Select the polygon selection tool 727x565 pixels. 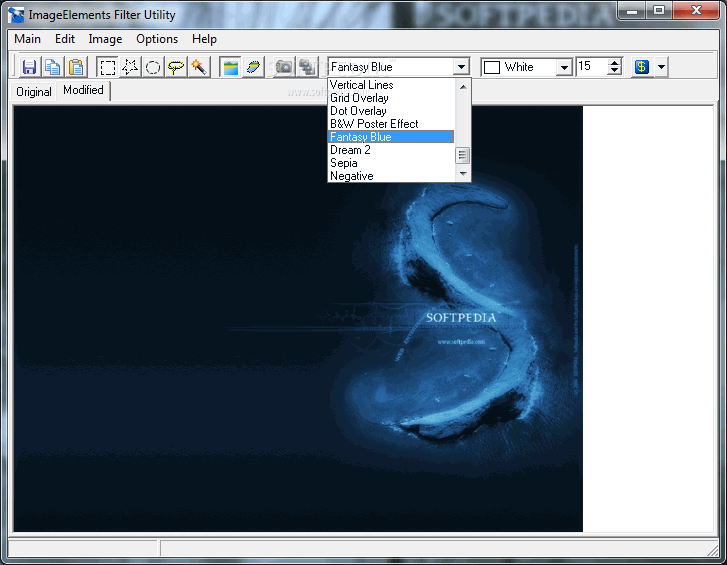[x=130, y=67]
